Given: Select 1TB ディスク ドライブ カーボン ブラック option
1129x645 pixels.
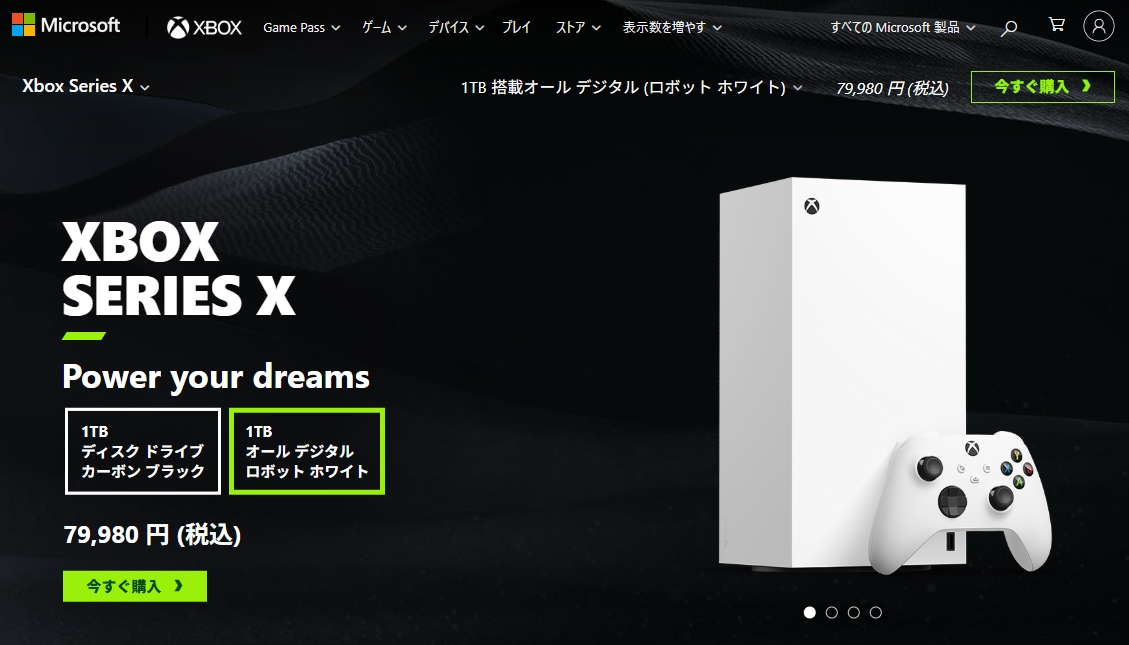Looking at the screenshot, I should (x=143, y=451).
